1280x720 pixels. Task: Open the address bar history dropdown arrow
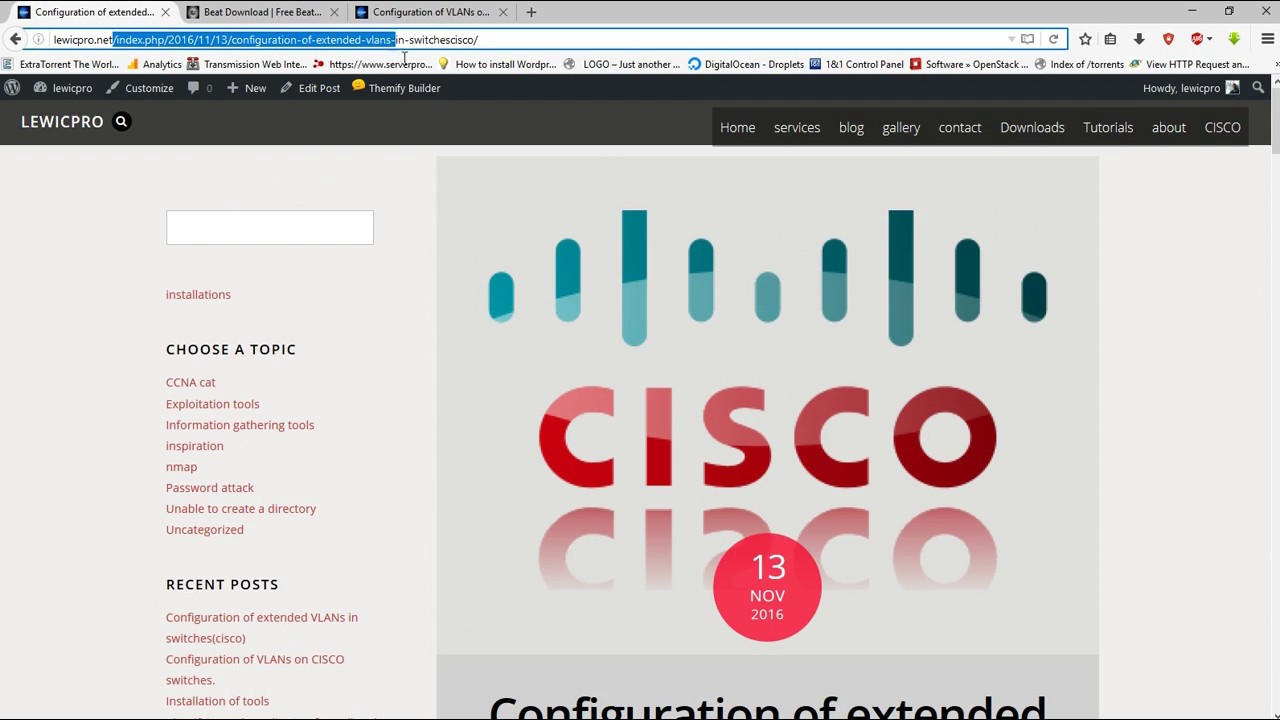click(x=1011, y=39)
